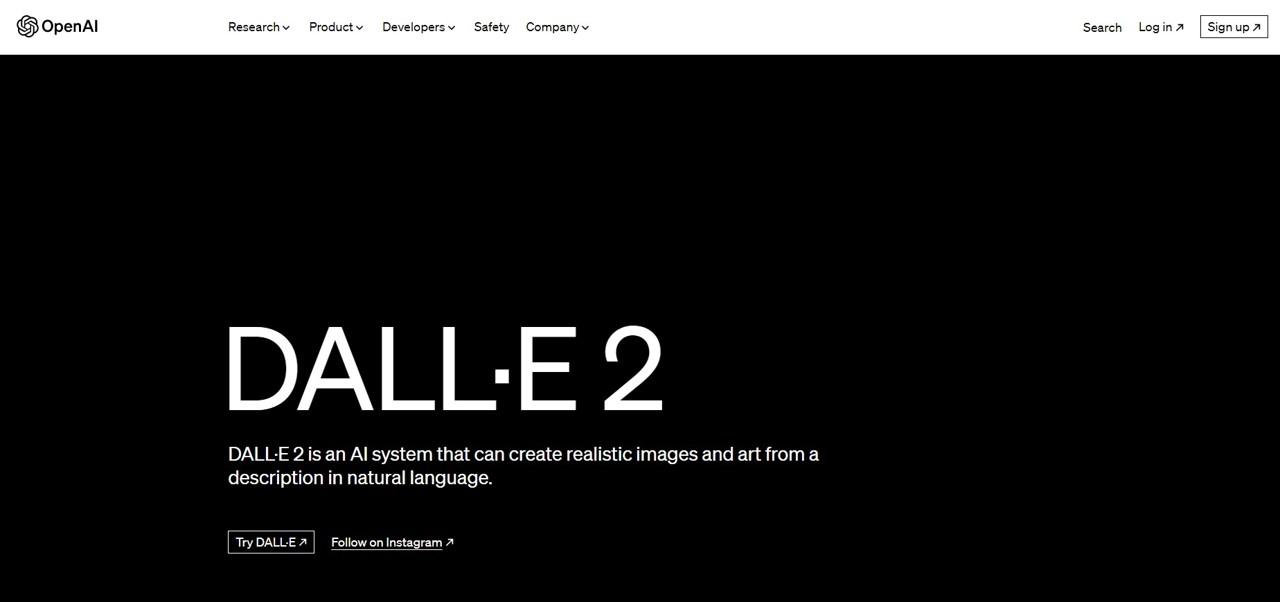Click the large DALL·E 2 heading

[x=445, y=369]
